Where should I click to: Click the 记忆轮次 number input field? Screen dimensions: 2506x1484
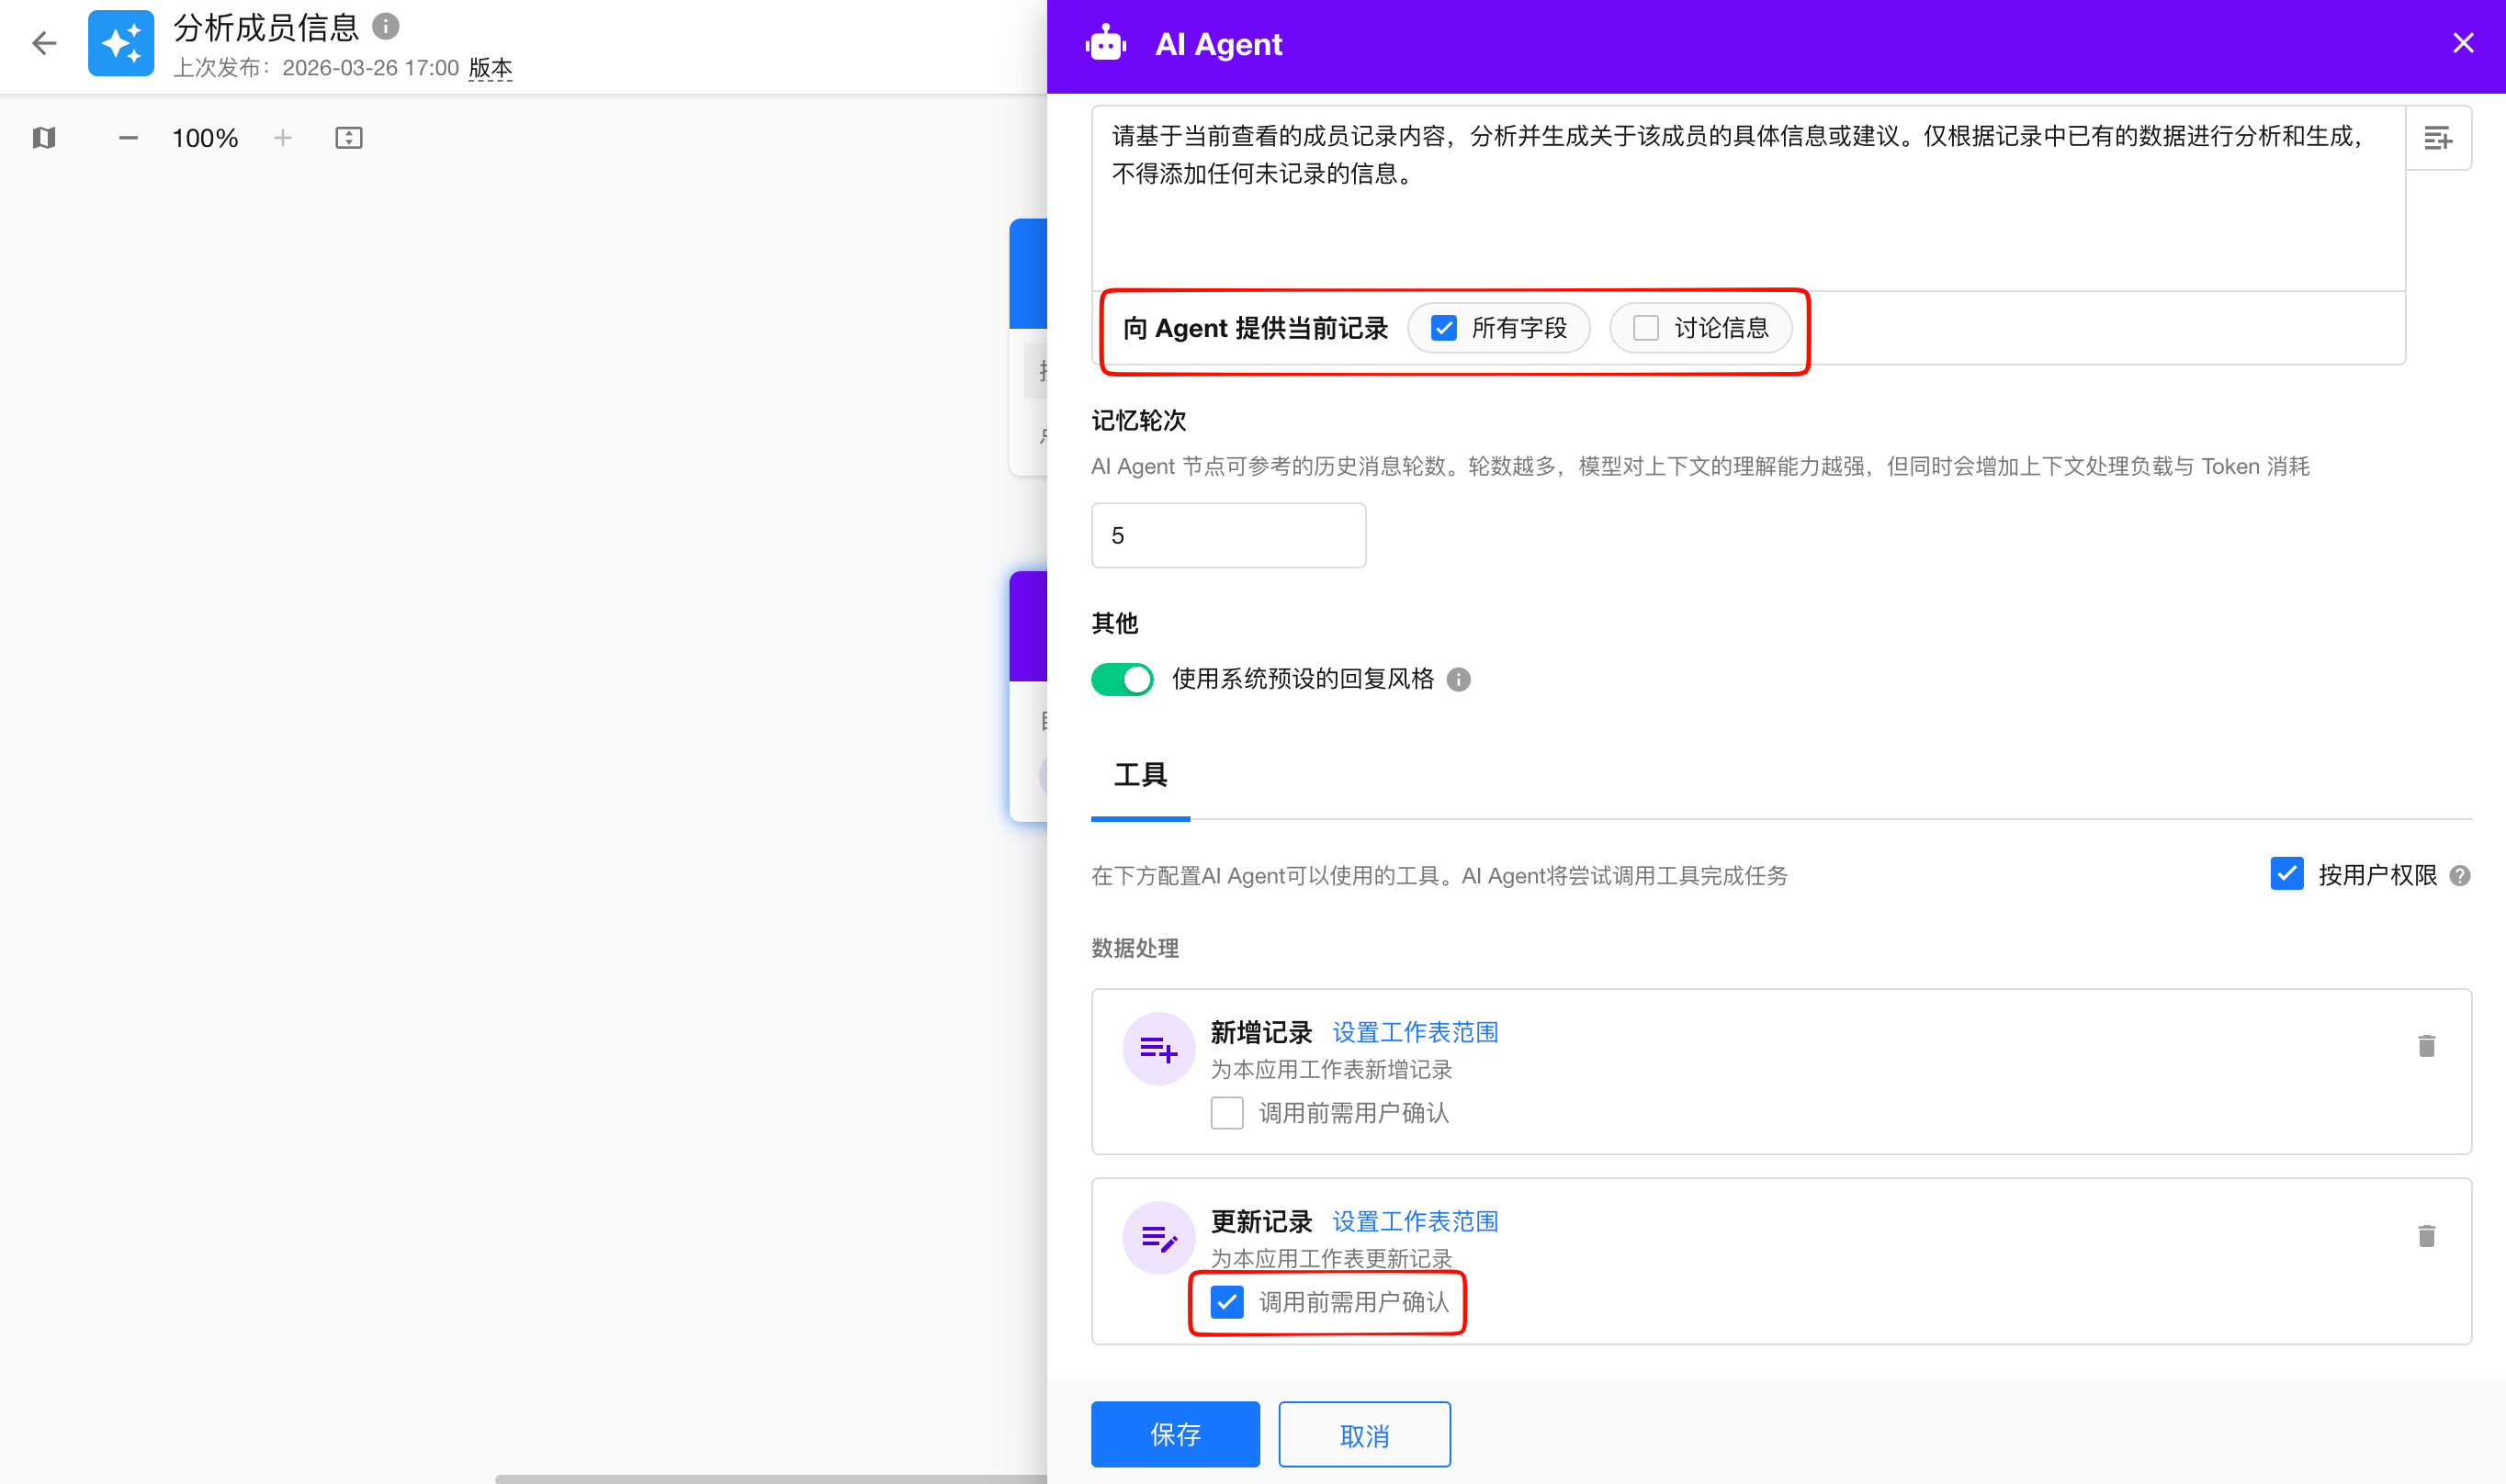[1228, 536]
